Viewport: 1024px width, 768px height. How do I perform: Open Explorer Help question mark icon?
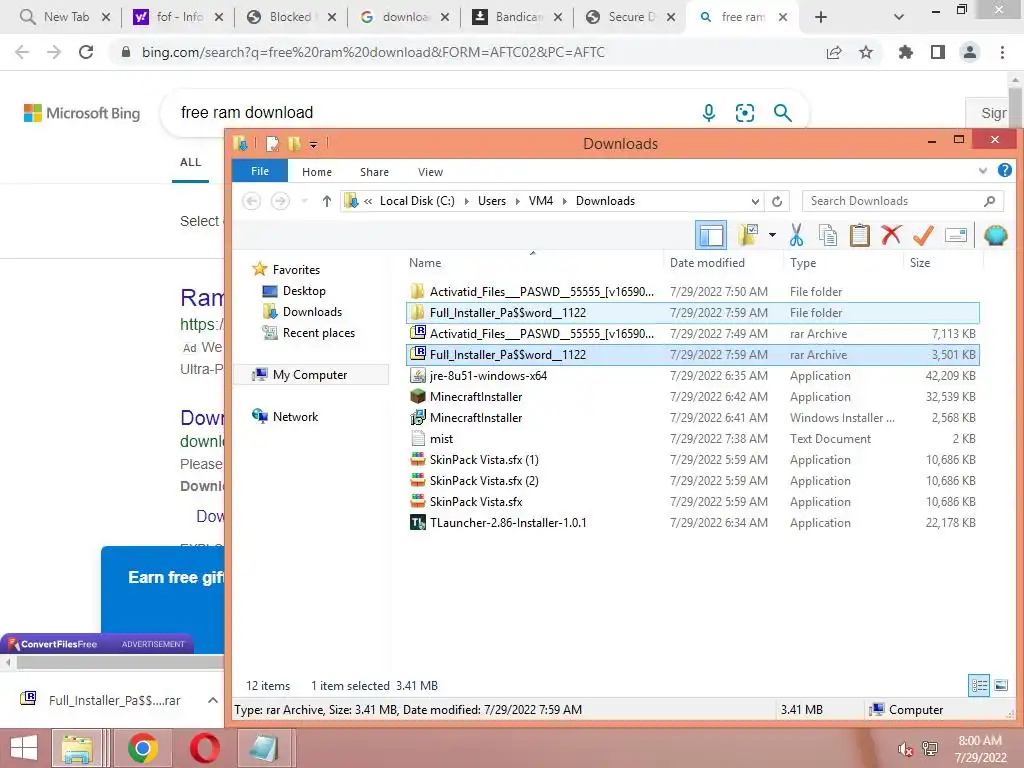point(1004,170)
